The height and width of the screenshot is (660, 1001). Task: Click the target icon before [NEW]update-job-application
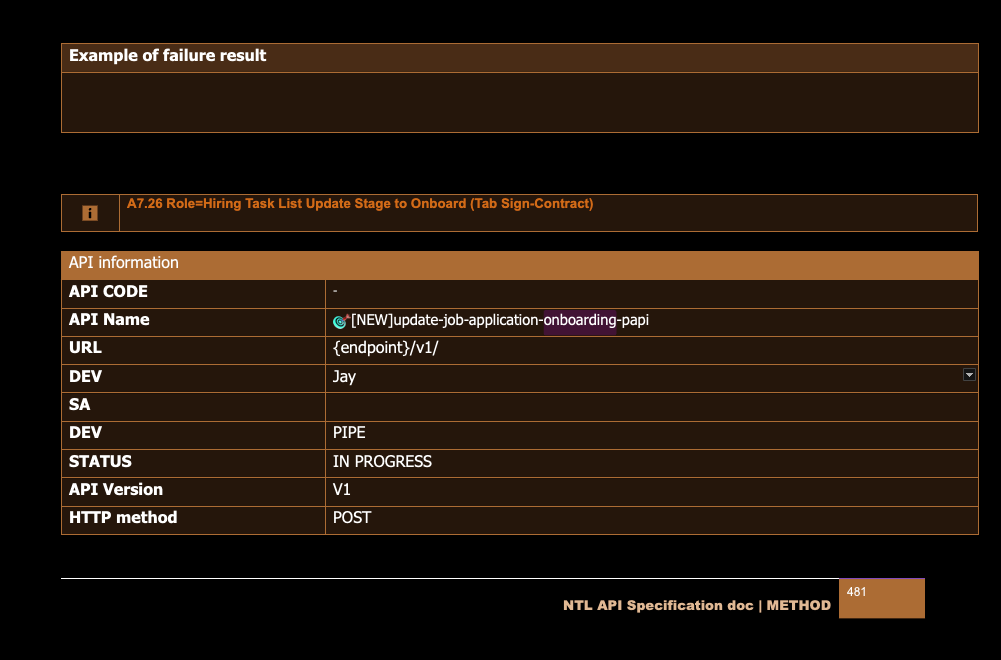(340, 321)
